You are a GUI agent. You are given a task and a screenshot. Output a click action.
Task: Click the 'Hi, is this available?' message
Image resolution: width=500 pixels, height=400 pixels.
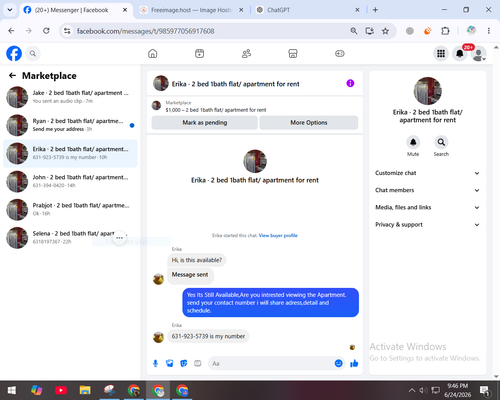(197, 260)
